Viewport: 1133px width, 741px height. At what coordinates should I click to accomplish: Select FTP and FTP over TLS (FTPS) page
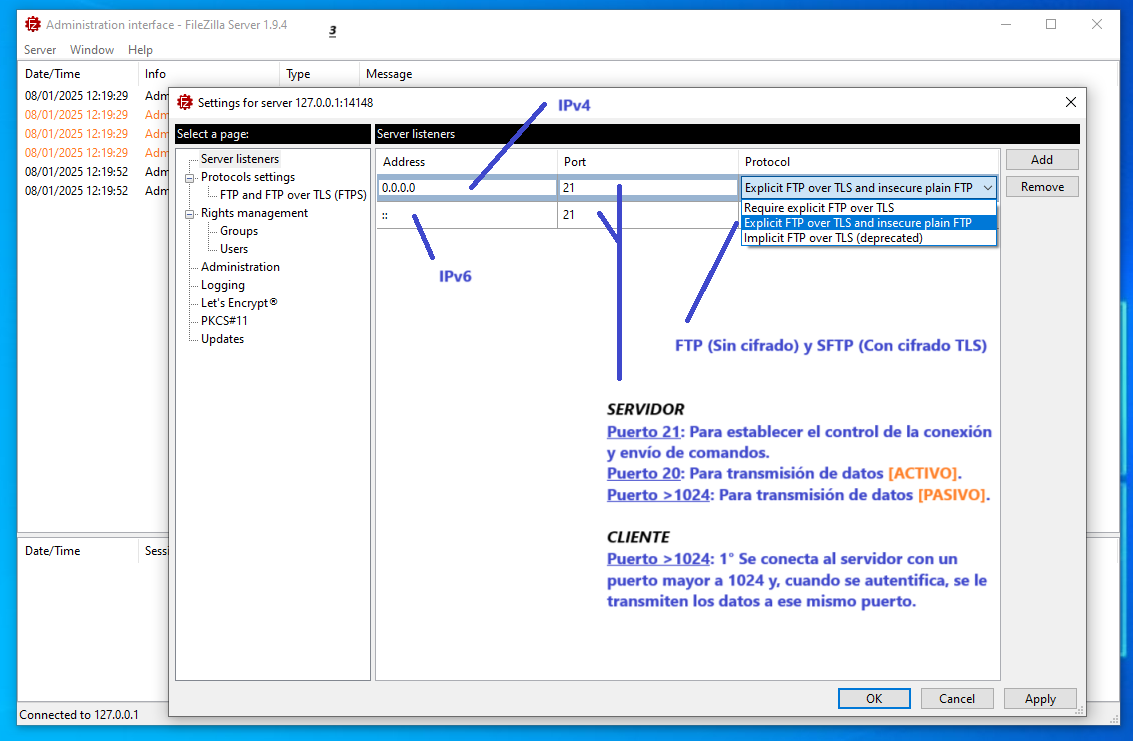(293, 195)
